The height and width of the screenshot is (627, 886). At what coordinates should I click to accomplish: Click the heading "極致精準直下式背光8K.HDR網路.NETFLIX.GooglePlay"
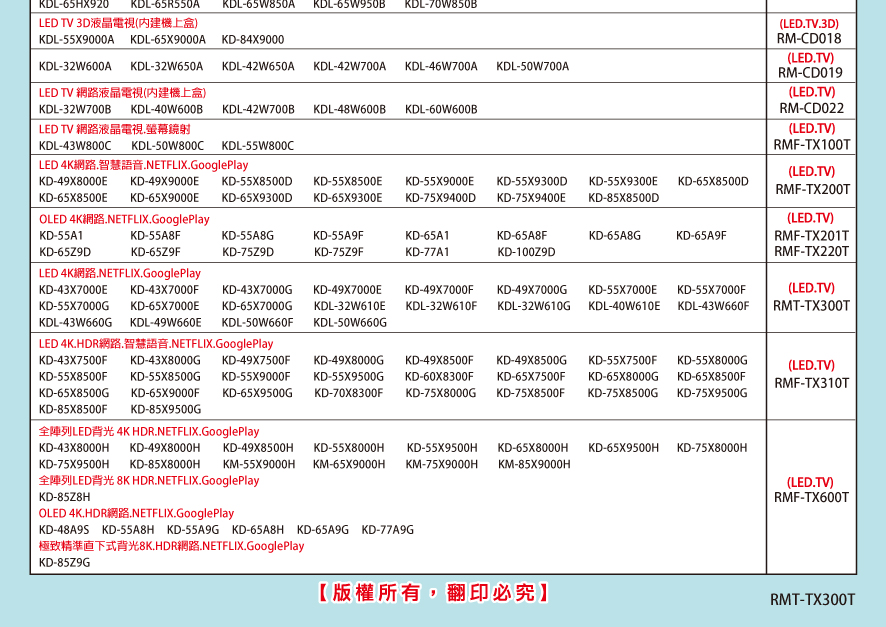pyautogui.click(x=171, y=546)
